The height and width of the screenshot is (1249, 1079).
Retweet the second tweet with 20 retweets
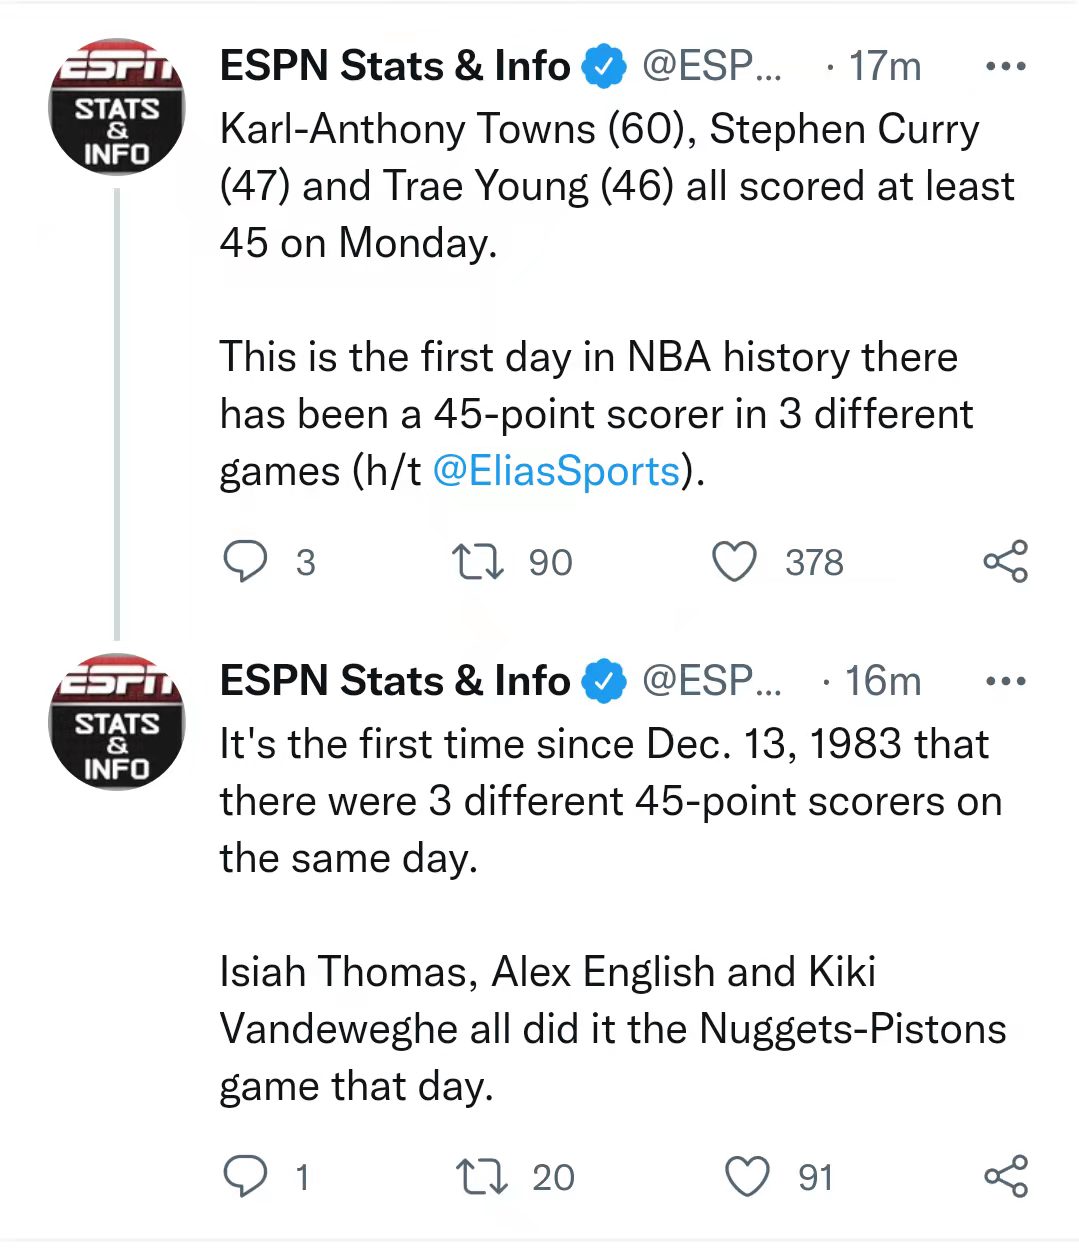pos(480,1177)
